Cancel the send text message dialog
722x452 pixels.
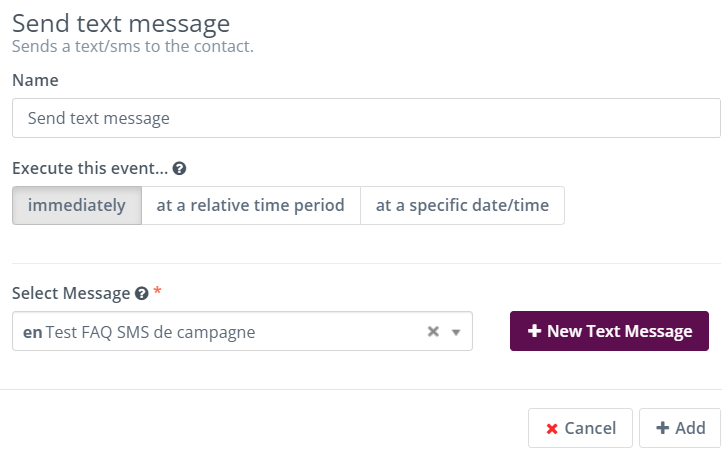pyautogui.click(x=580, y=428)
